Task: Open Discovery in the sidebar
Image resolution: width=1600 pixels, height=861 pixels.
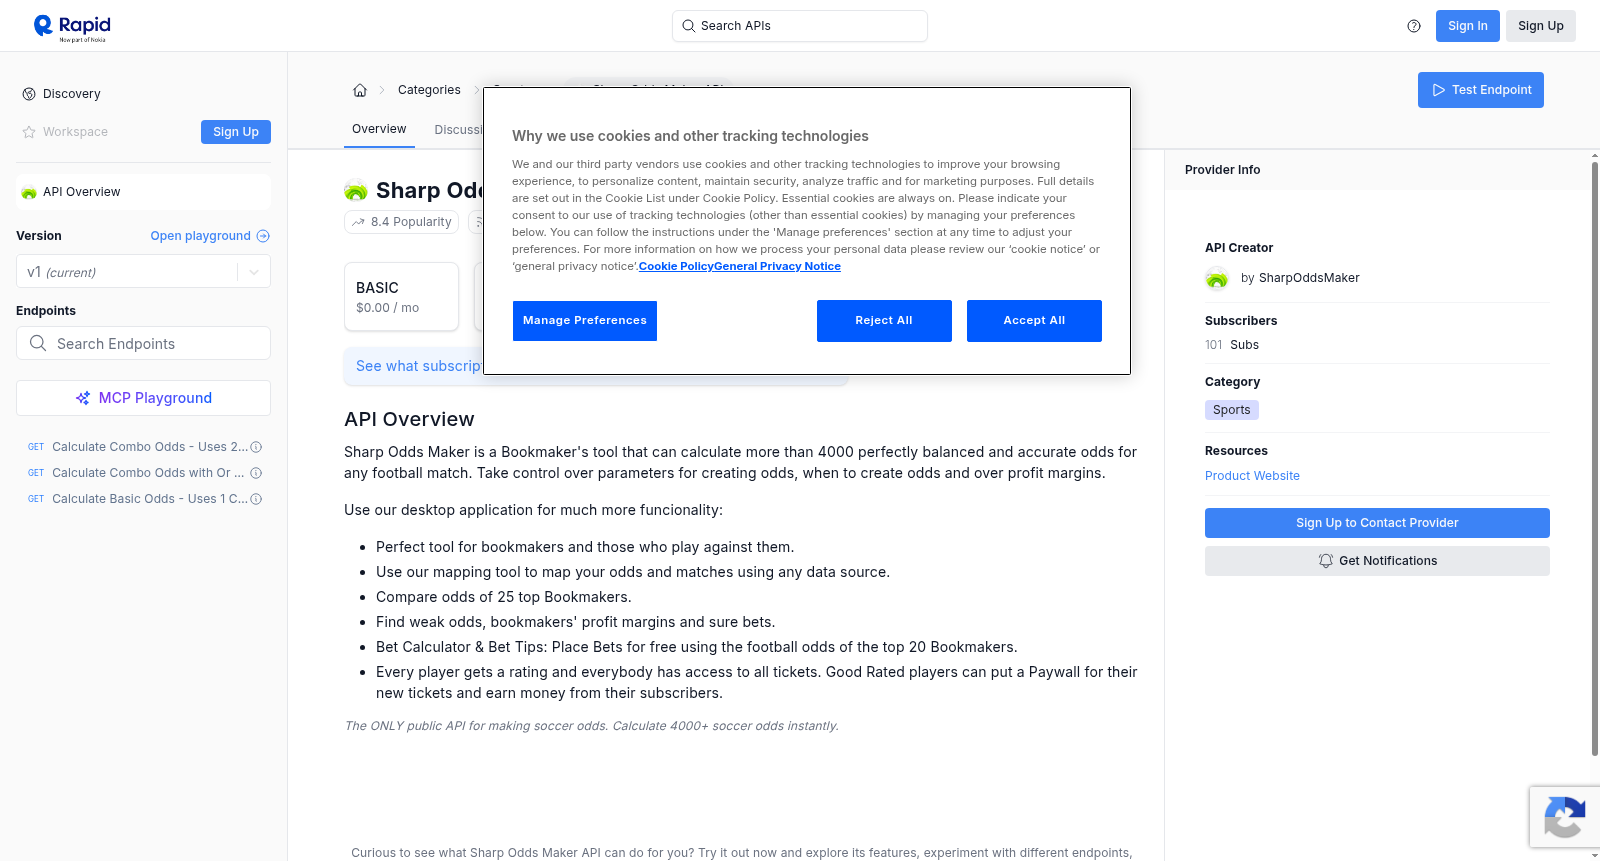Action: pyautogui.click(x=72, y=94)
